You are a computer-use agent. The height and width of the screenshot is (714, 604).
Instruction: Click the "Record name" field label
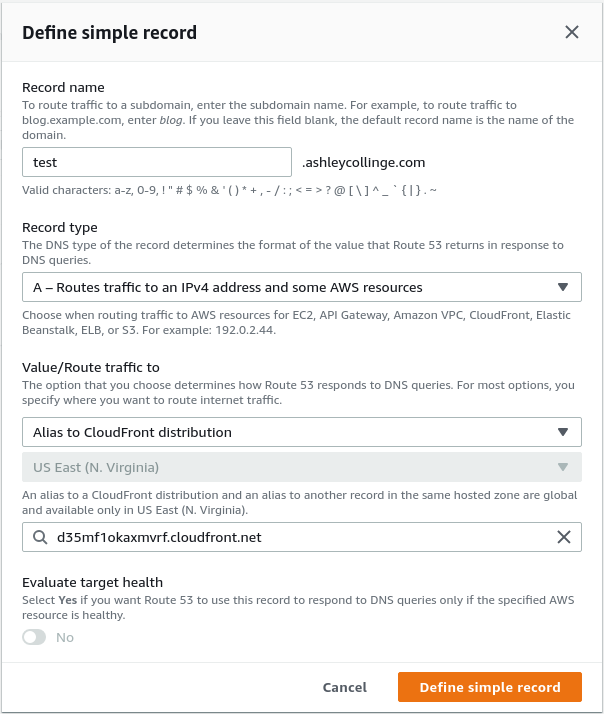63,88
